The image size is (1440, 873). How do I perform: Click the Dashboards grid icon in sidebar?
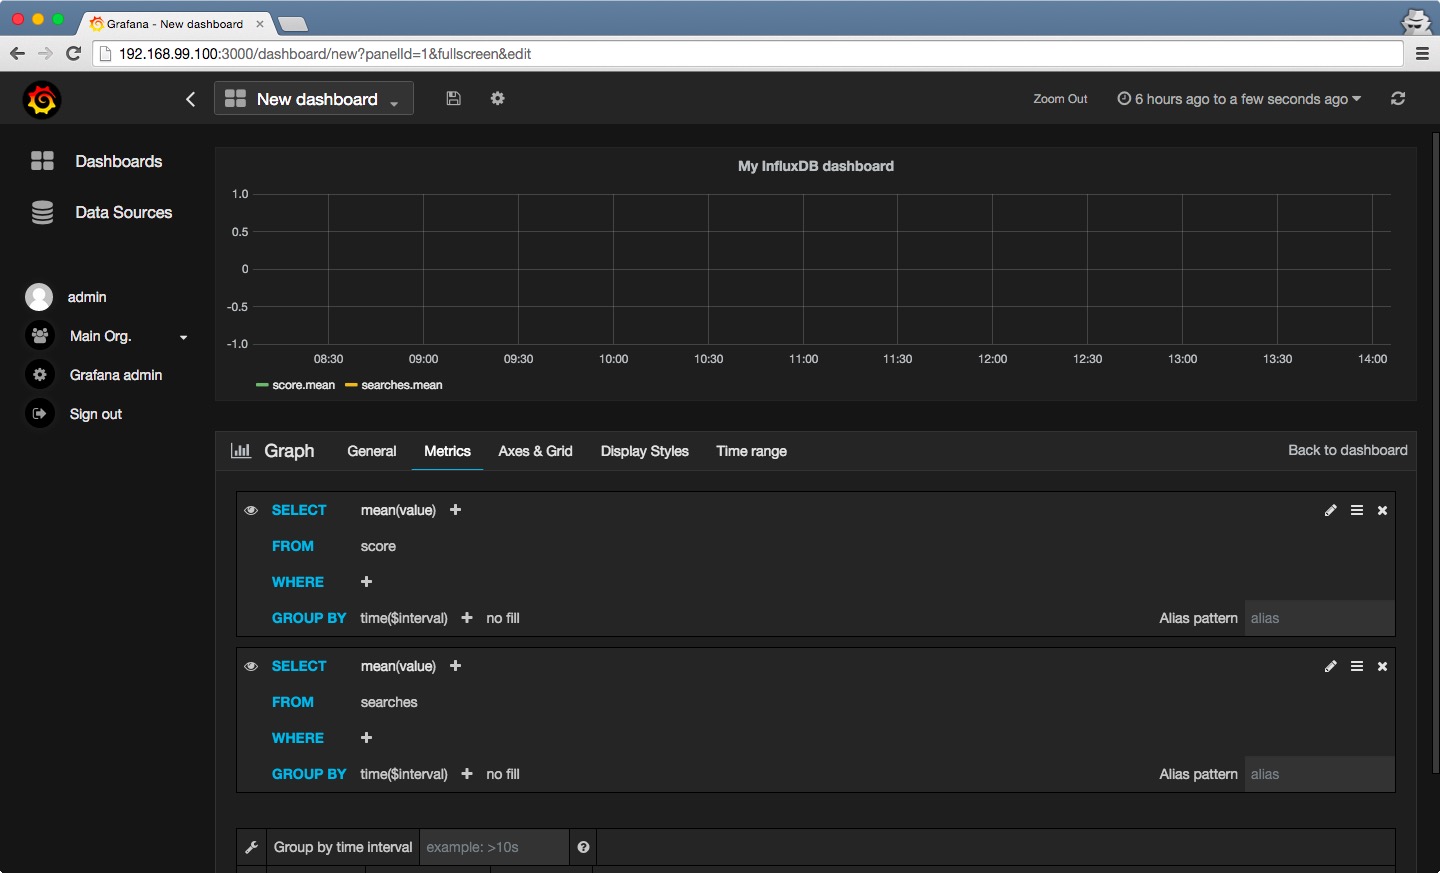pyautogui.click(x=42, y=161)
